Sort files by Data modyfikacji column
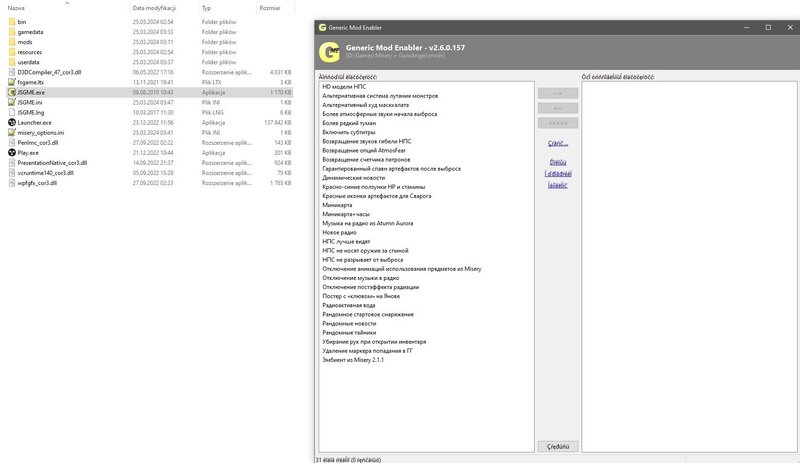800x463 pixels. click(152, 7)
